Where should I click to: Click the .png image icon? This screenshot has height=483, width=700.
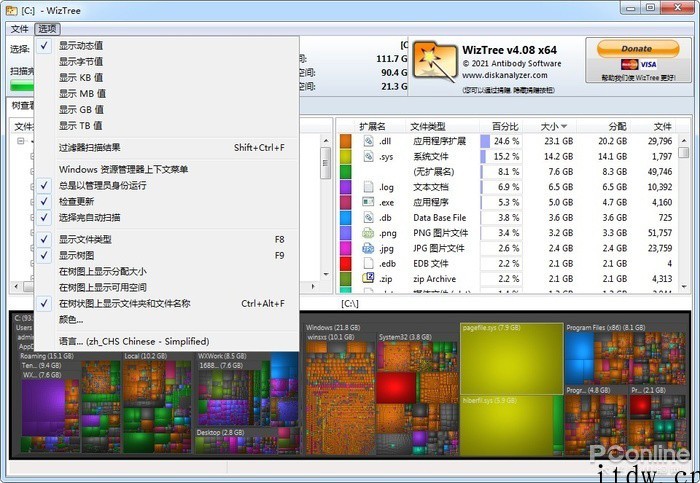click(368, 233)
